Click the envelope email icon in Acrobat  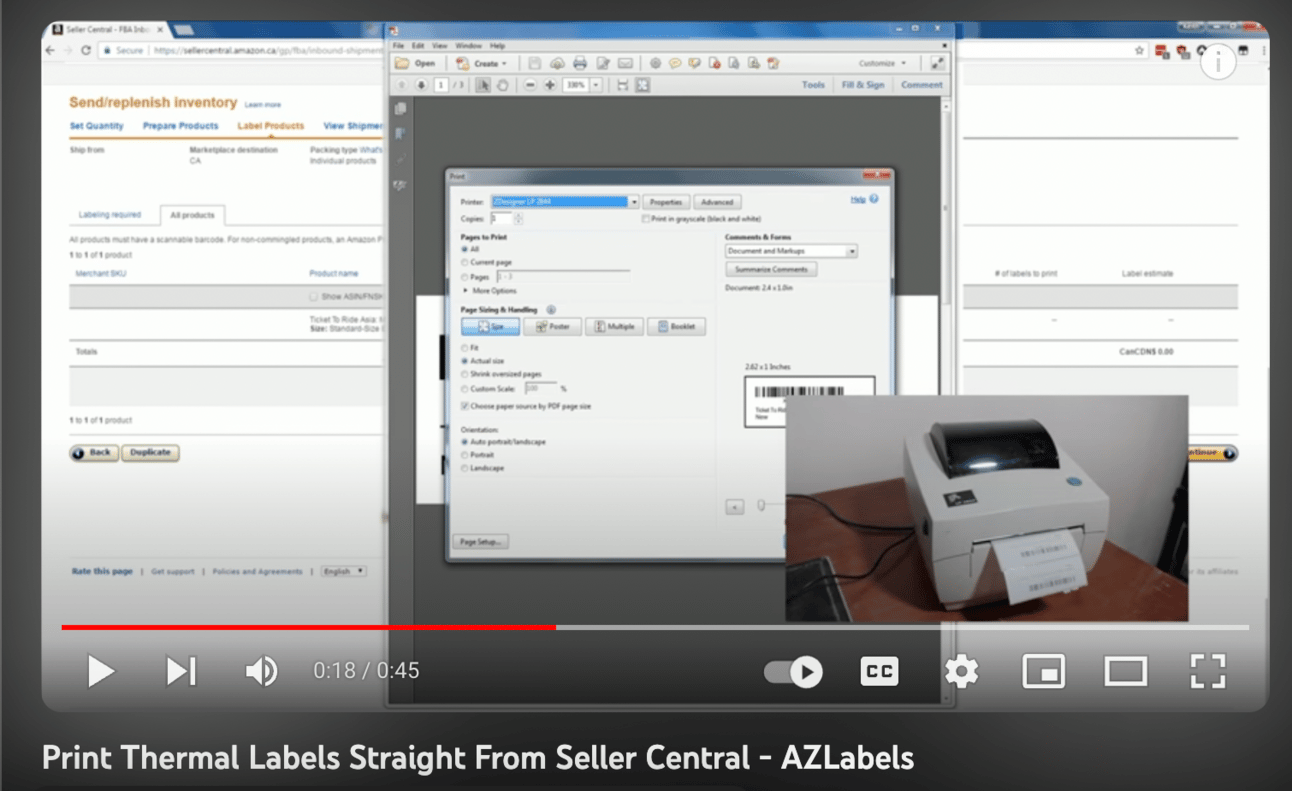click(x=625, y=63)
